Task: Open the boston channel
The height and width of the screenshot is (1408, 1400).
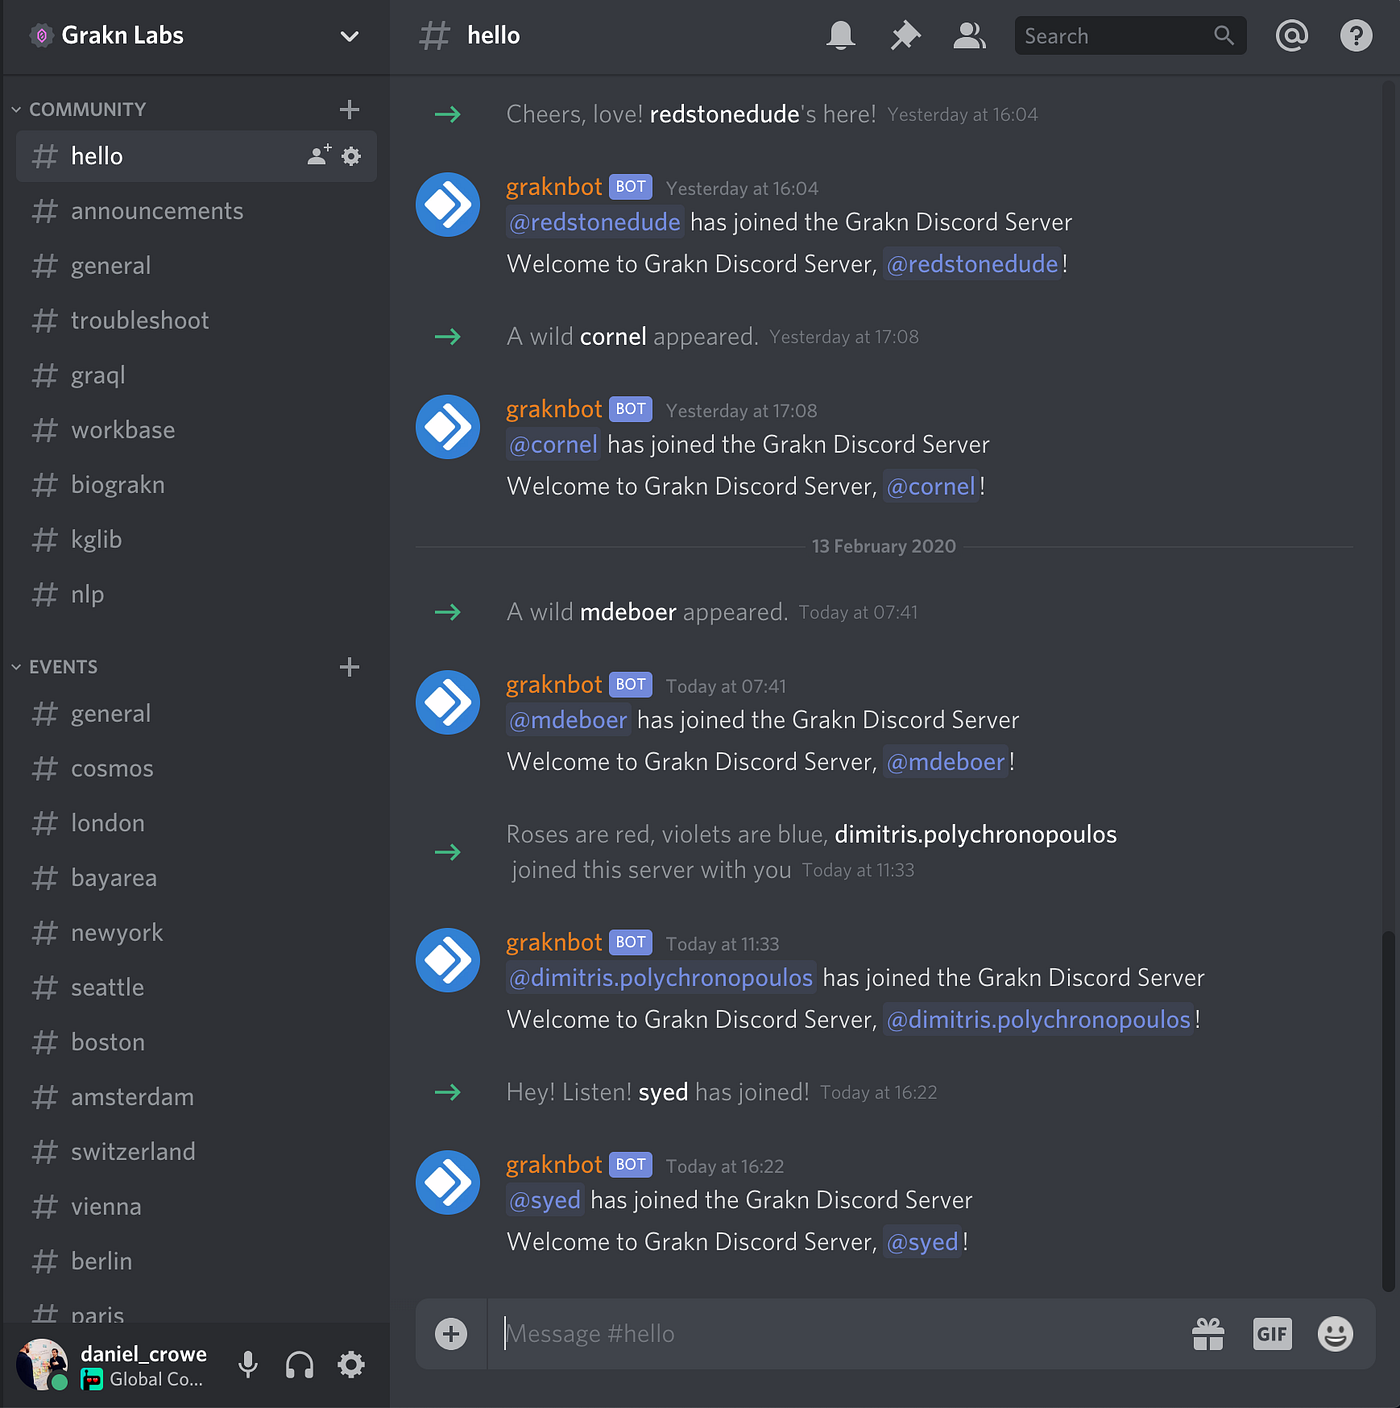Action: point(196,1043)
